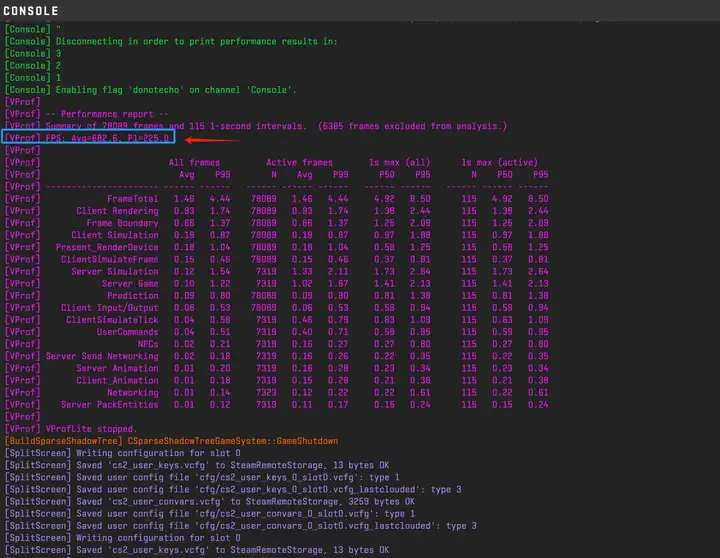Select the 'cs2_user_convars_0_slot0.vcfg_lastclouded' type 3 line
This screenshot has width=720, height=558.
coord(241,526)
